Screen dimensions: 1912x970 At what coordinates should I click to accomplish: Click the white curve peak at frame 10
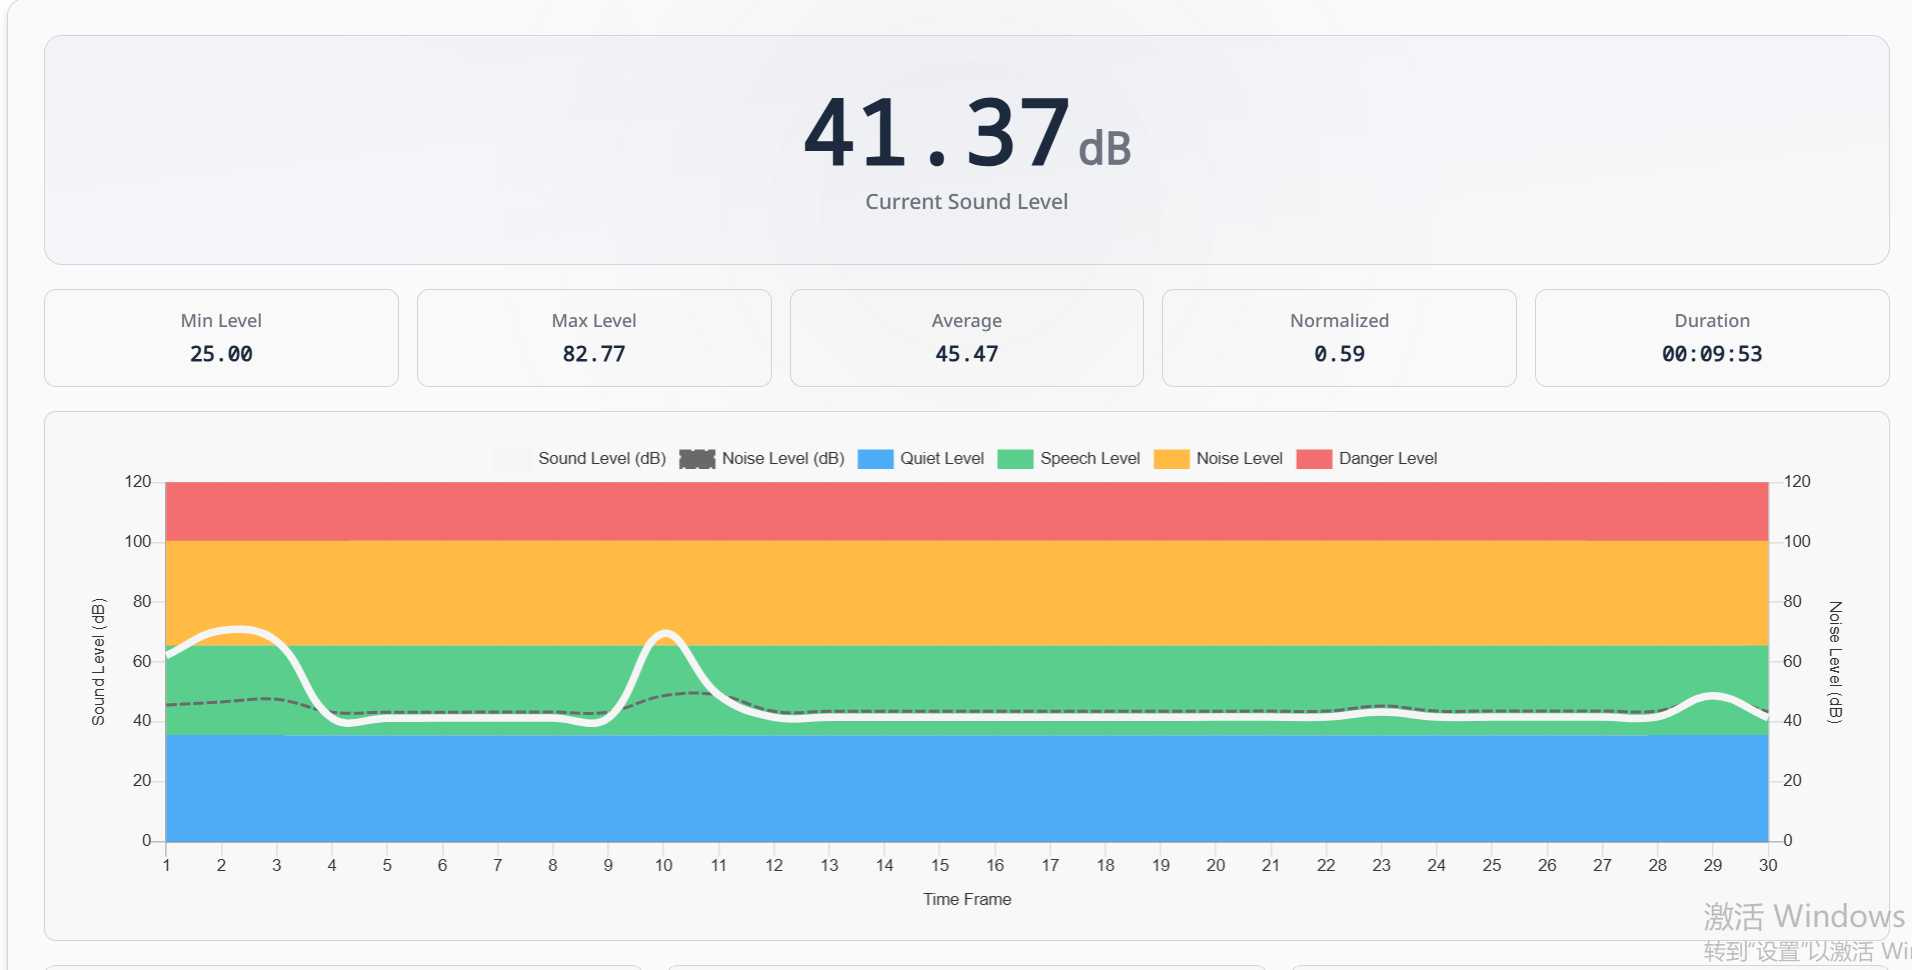[664, 632]
